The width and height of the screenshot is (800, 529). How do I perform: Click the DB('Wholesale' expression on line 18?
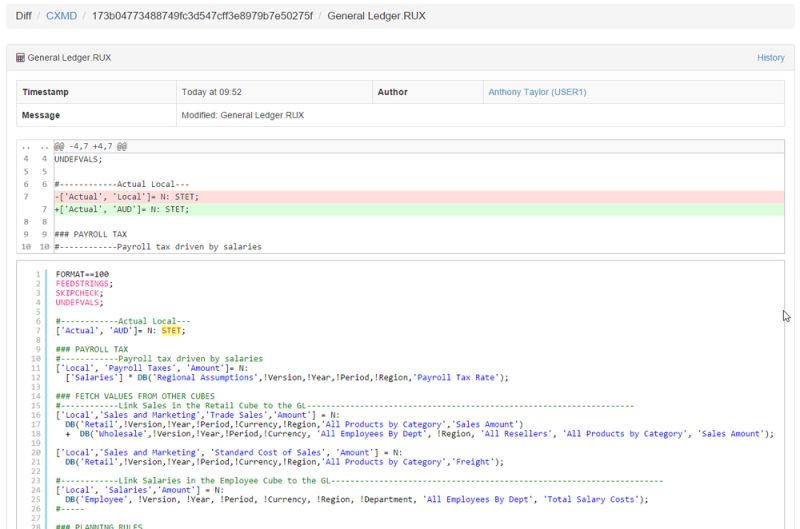[112, 434]
